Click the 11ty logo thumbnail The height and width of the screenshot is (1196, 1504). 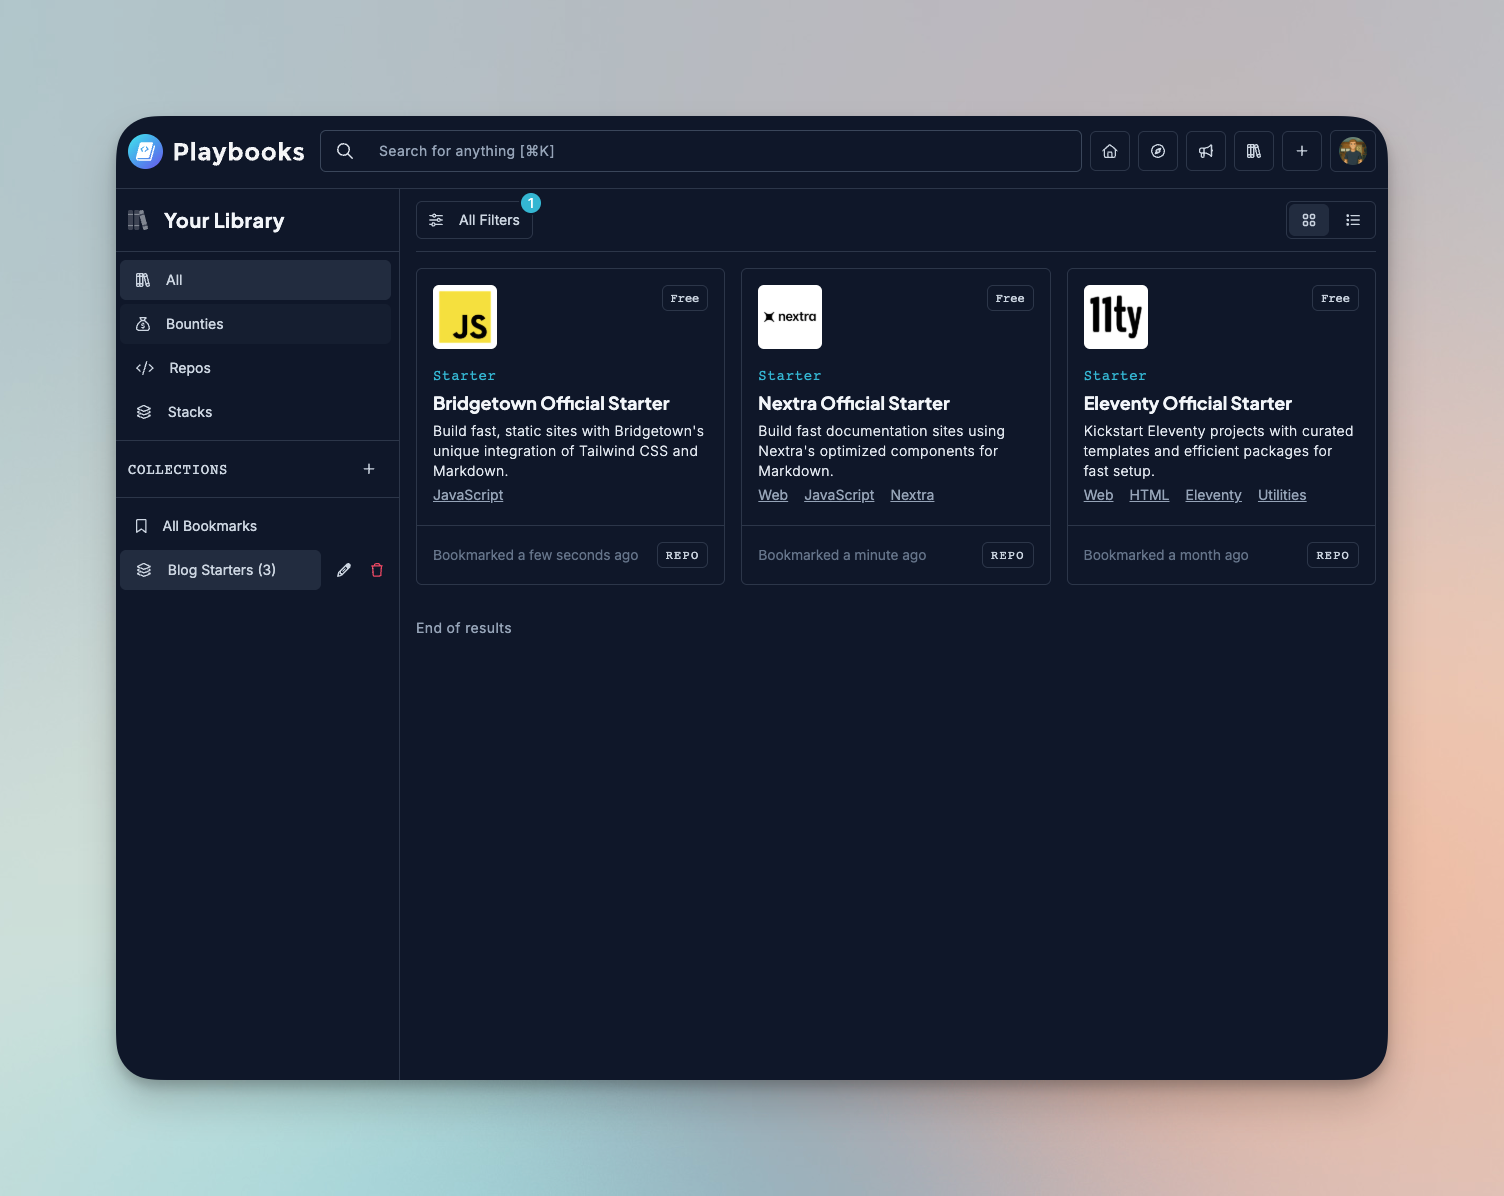tap(1116, 317)
